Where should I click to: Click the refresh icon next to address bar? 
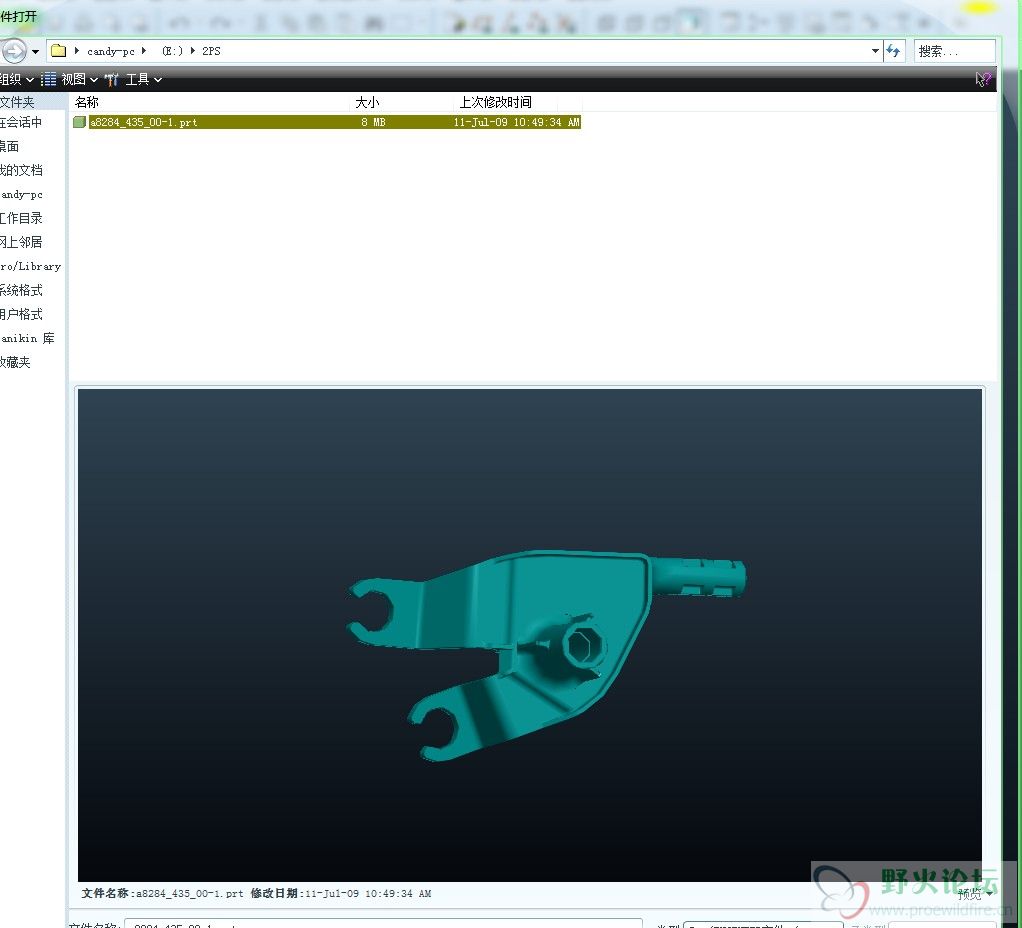(894, 51)
